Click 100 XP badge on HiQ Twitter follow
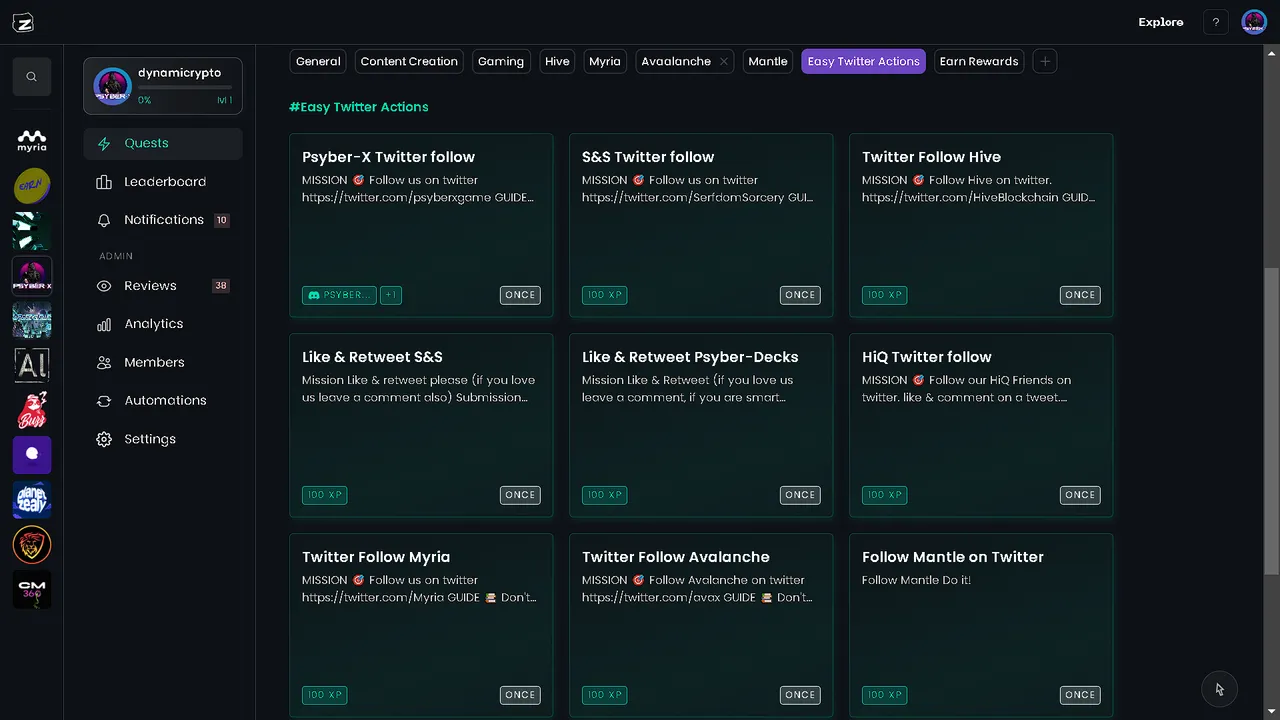 (x=884, y=495)
